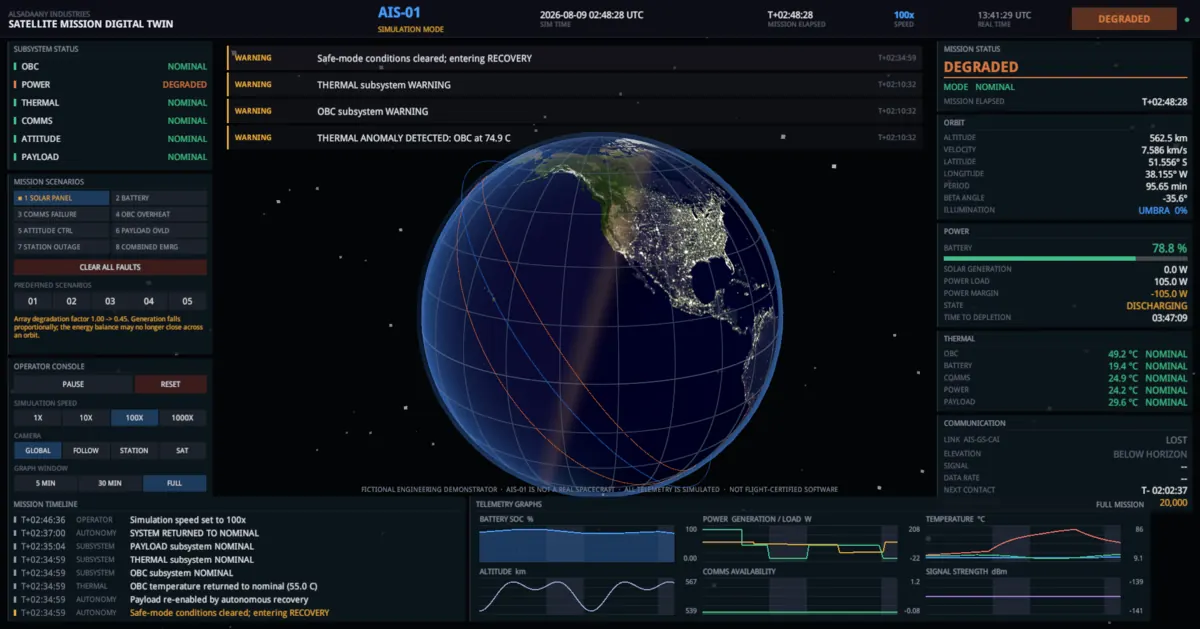The width and height of the screenshot is (1200, 629).
Task: Click the Signal Strength dBm graph
Action: (x=1023, y=595)
